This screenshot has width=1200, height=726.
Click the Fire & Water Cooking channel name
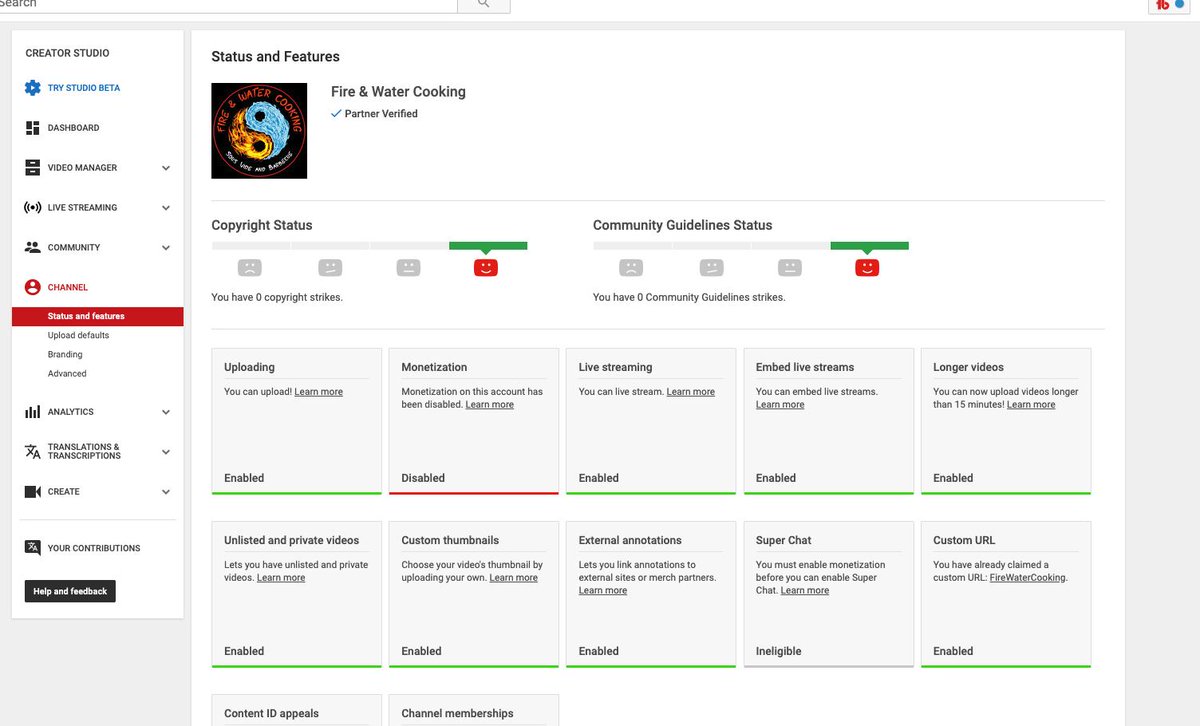398,92
